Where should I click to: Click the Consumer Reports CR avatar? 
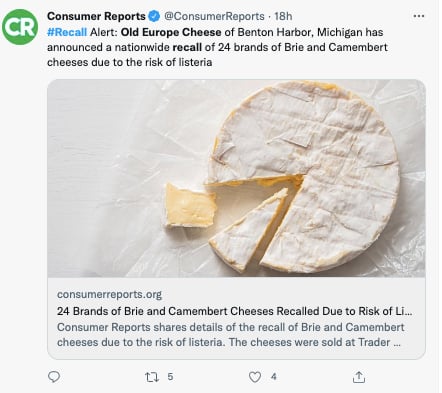click(20, 27)
